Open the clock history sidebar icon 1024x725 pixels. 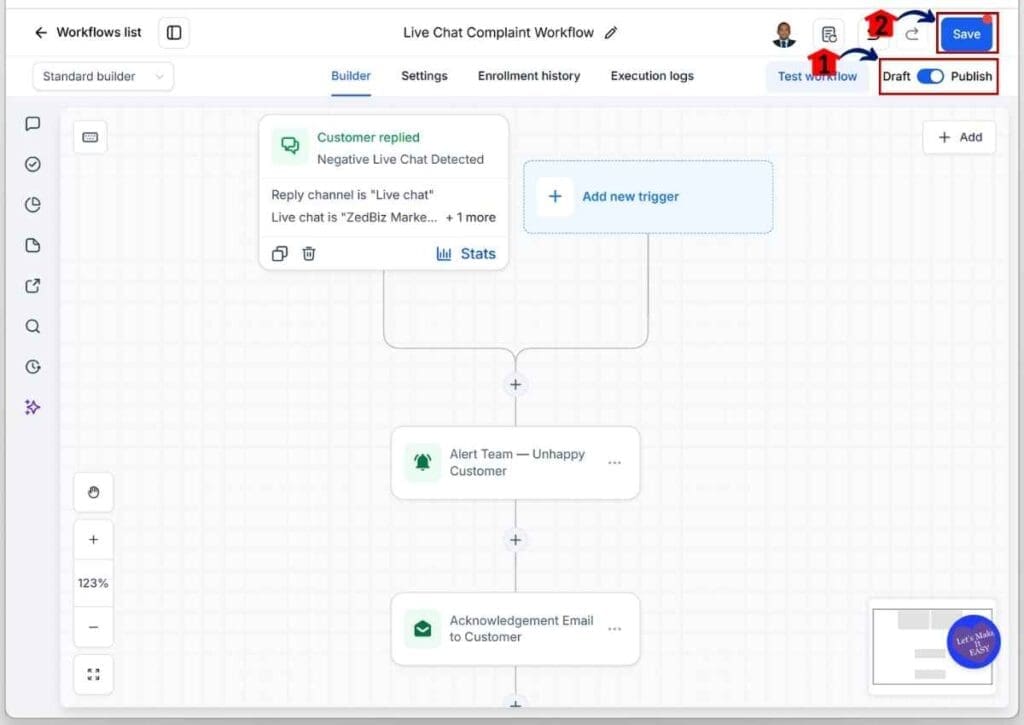[x=33, y=366]
